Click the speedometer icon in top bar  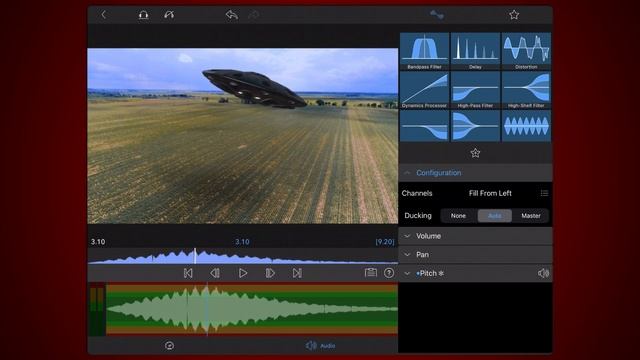[169, 15]
